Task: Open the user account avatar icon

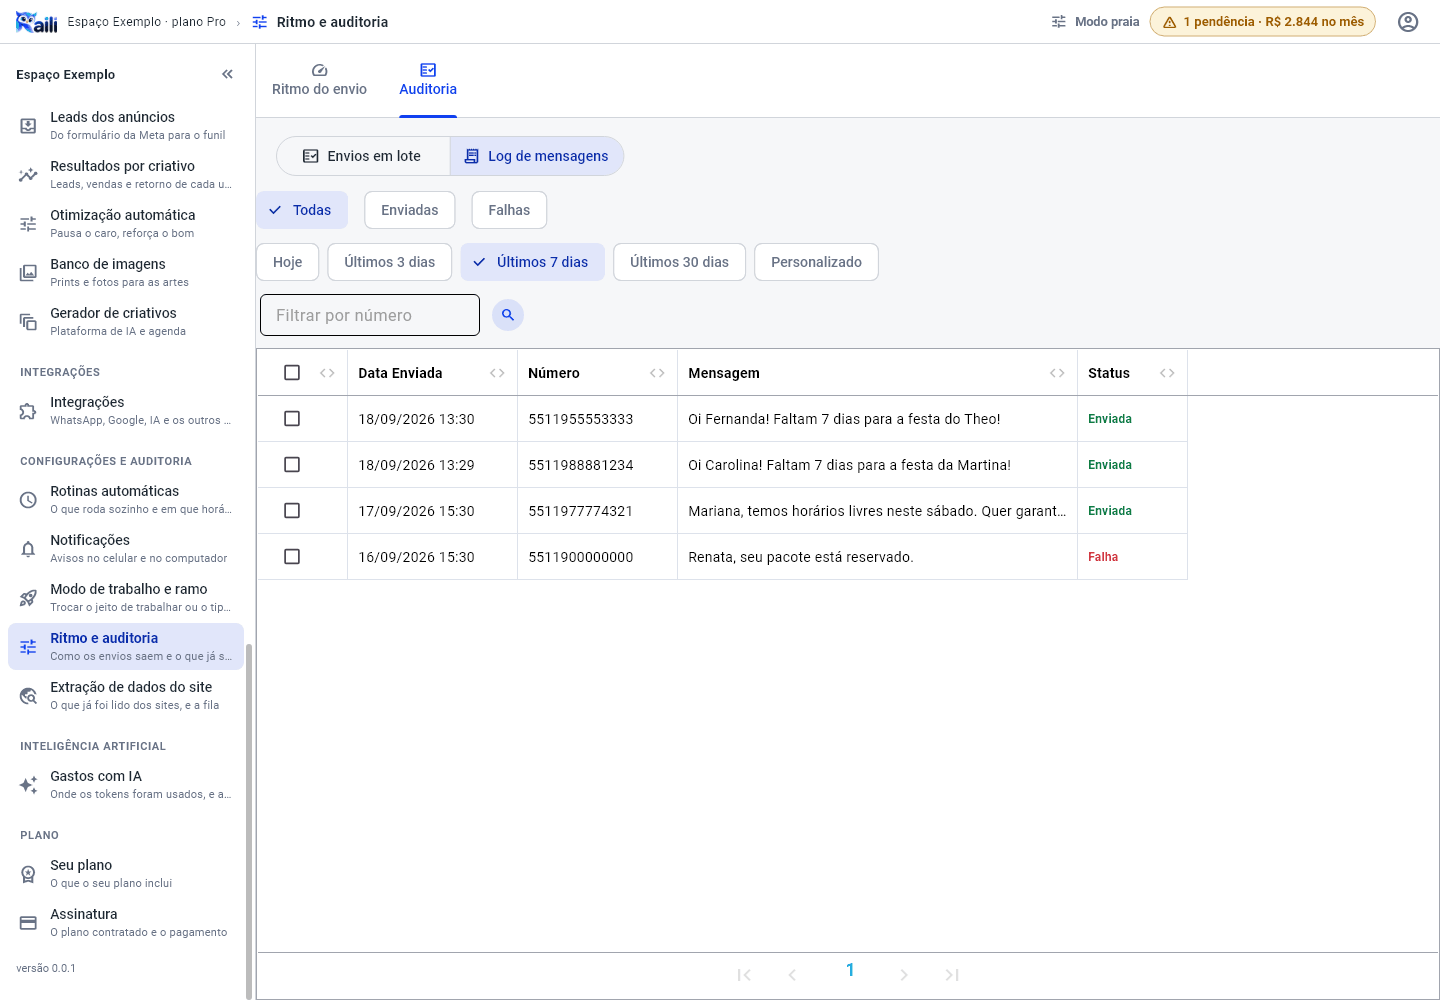Action: (1408, 22)
